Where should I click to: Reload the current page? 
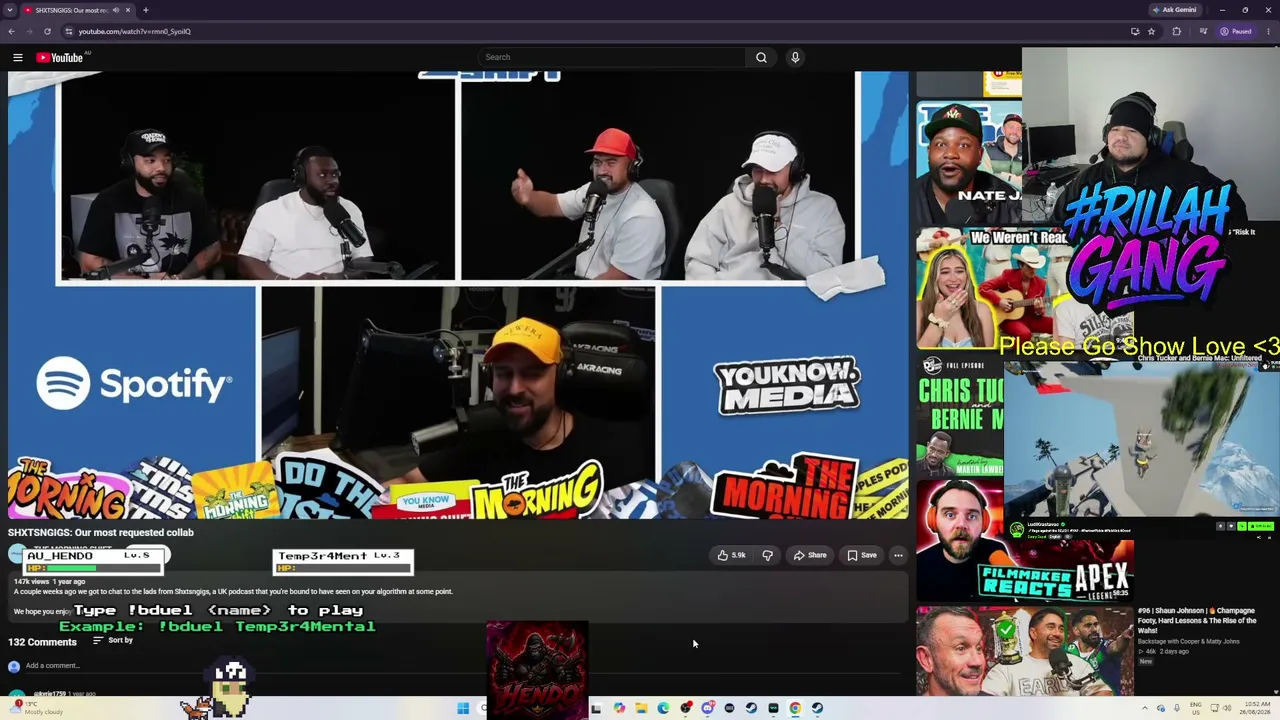click(47, 31)
